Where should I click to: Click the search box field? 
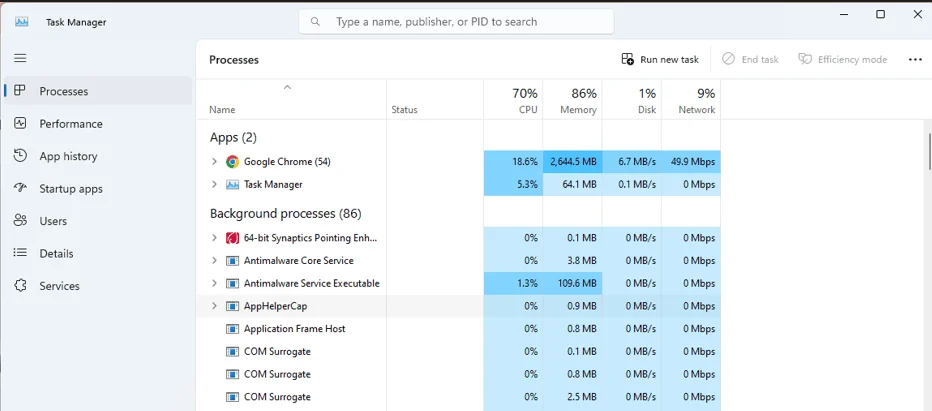pos(456,22)
